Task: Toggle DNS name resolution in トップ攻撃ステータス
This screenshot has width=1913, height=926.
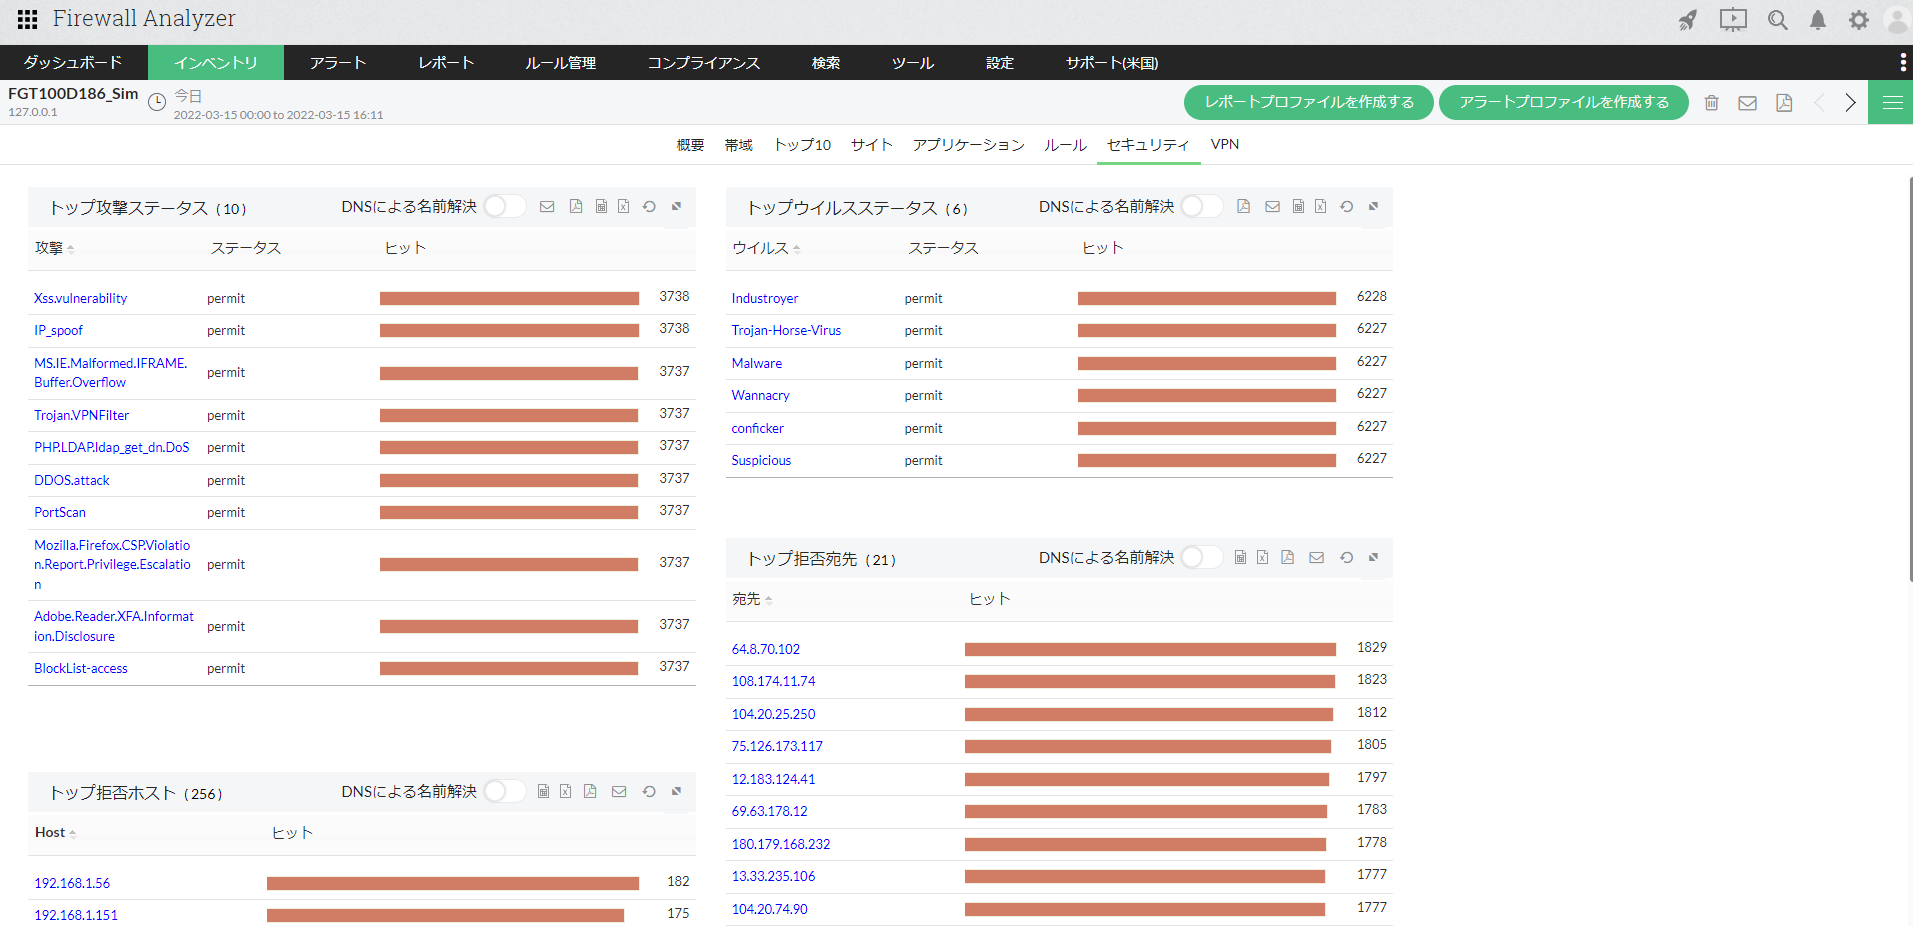Action: [x=504, y=206]
